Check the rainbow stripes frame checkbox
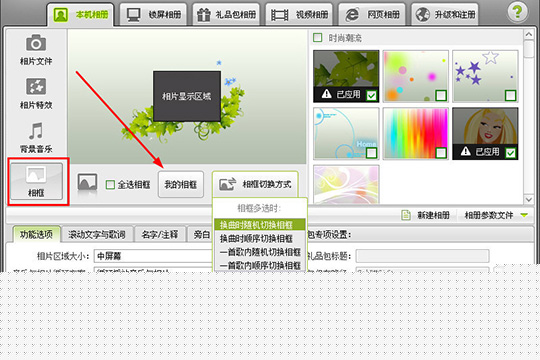540x360 pixels. [441, 153]
